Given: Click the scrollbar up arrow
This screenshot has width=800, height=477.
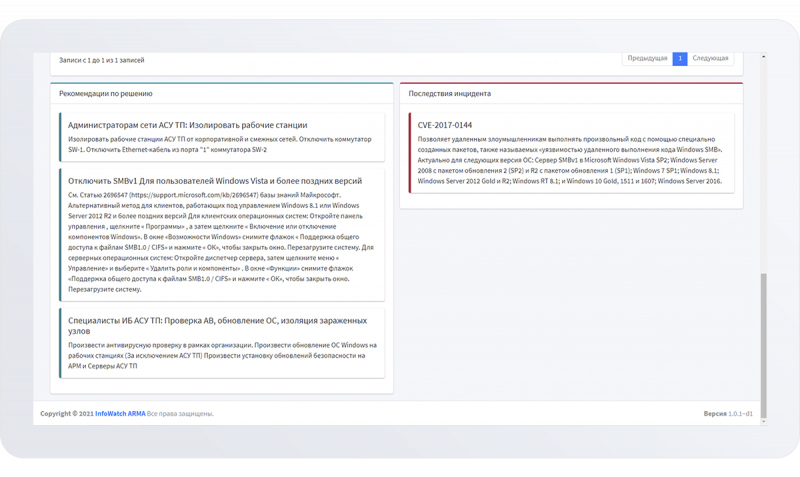Looking at the screenshot, I should tap(764, 57).
